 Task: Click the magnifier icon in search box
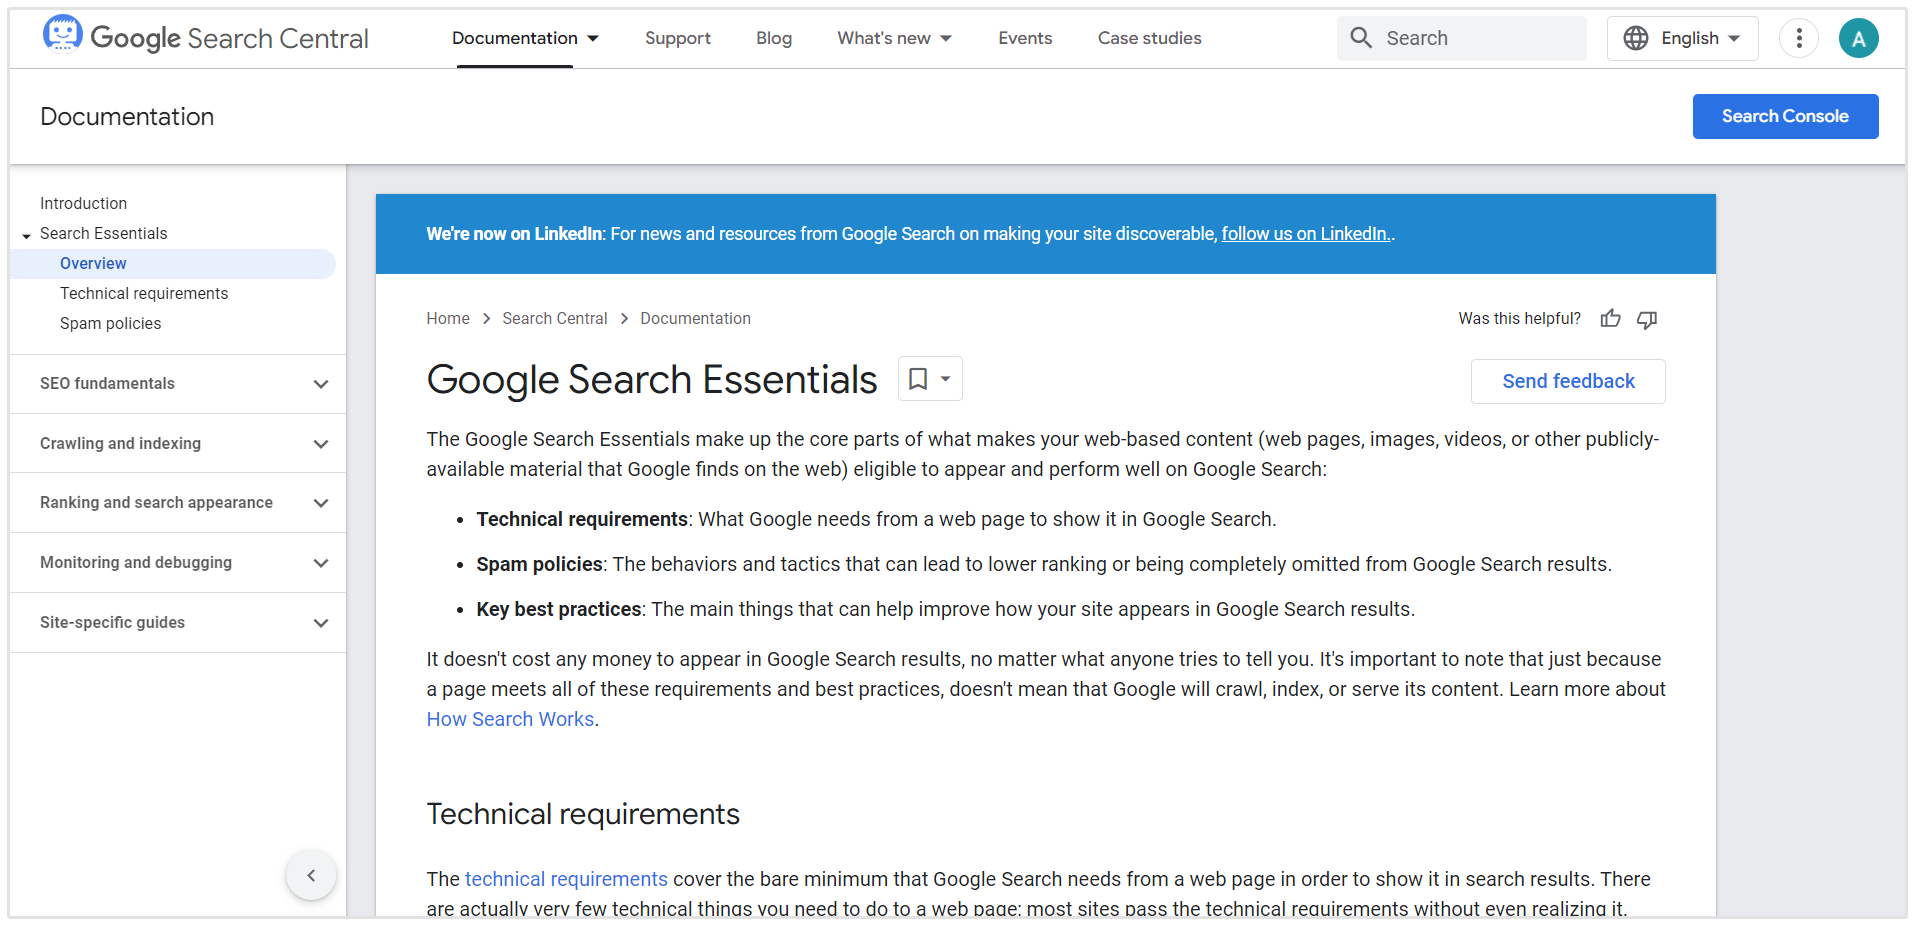[x=1361, y=38]
